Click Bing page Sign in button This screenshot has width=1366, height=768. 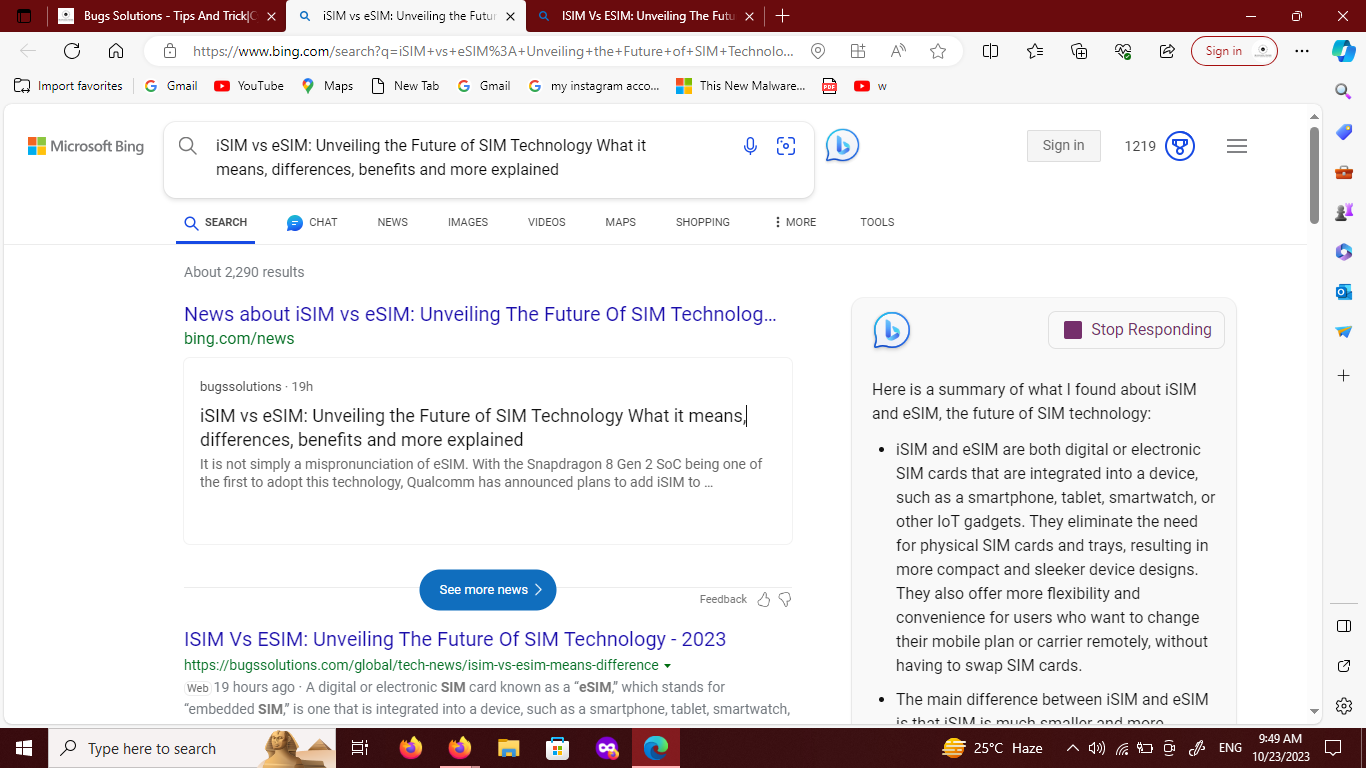click(x=1063, y=146)
